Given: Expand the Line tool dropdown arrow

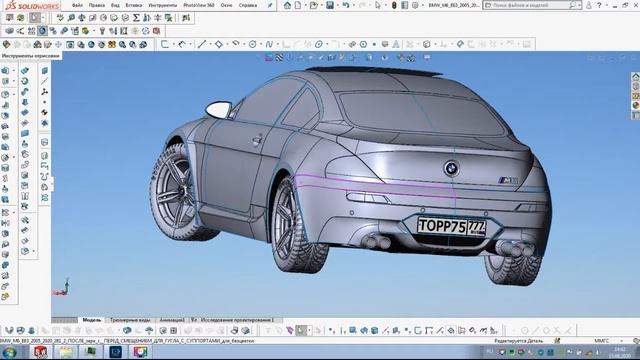Looking at the screenshot, I should [x=210, y=44].
